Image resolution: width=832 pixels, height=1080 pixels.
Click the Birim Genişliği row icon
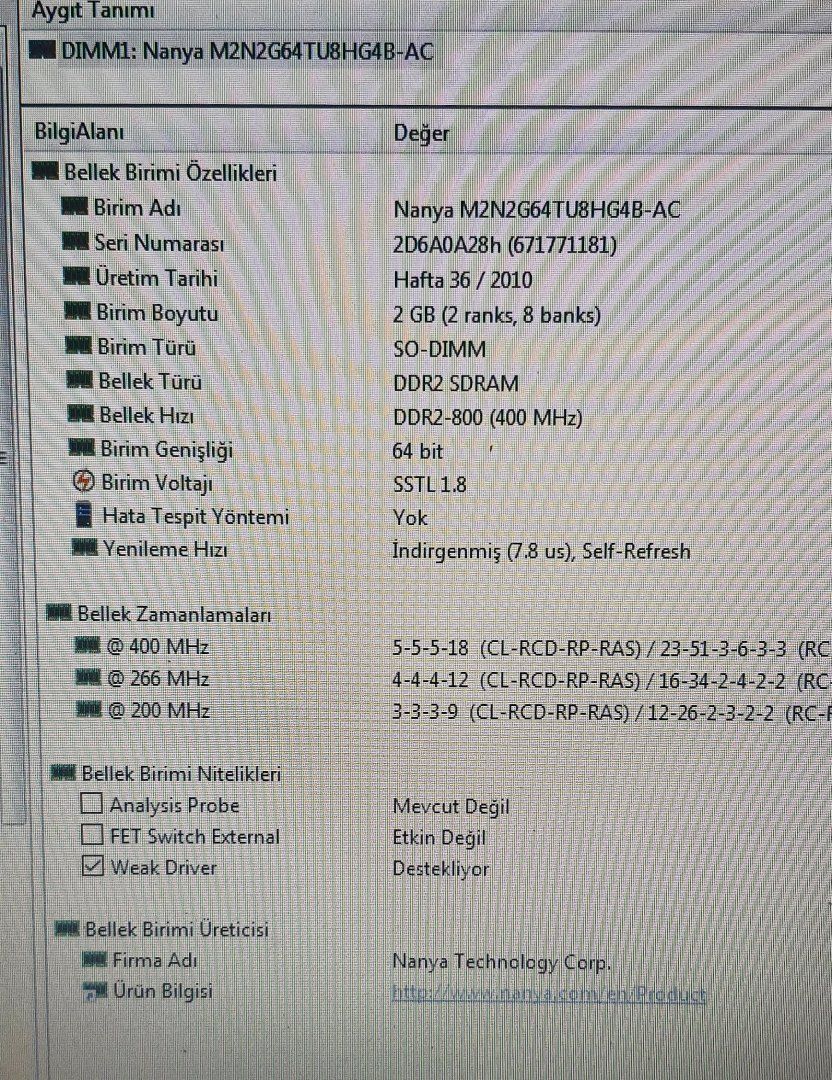point(82,448)
